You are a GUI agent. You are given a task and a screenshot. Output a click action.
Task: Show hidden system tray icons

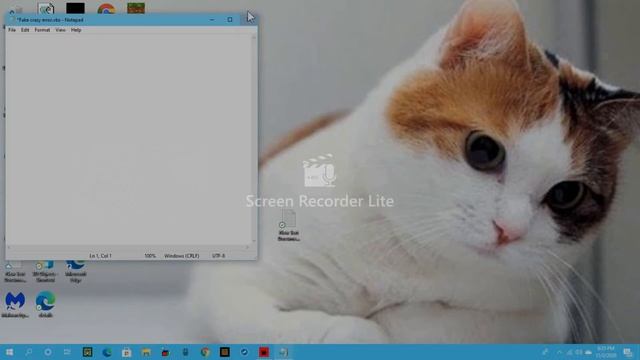559,352
